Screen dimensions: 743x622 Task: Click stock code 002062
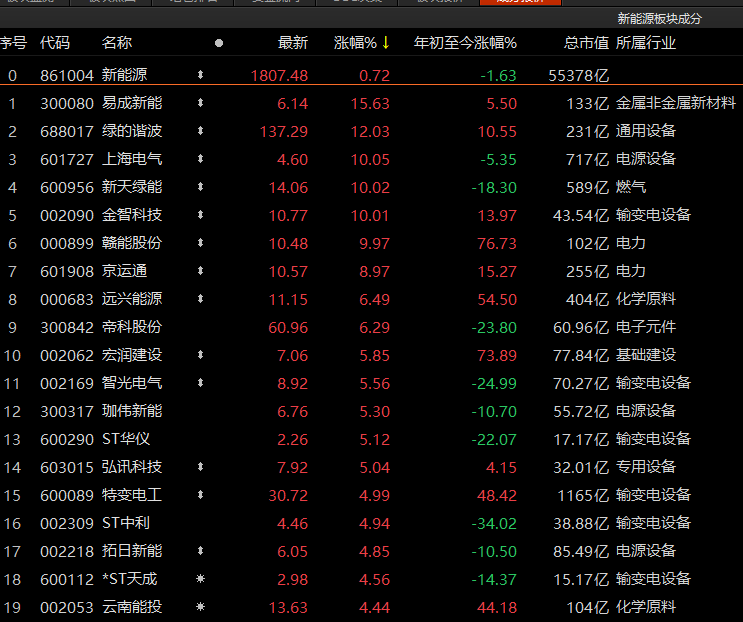(x=67, y=355)
